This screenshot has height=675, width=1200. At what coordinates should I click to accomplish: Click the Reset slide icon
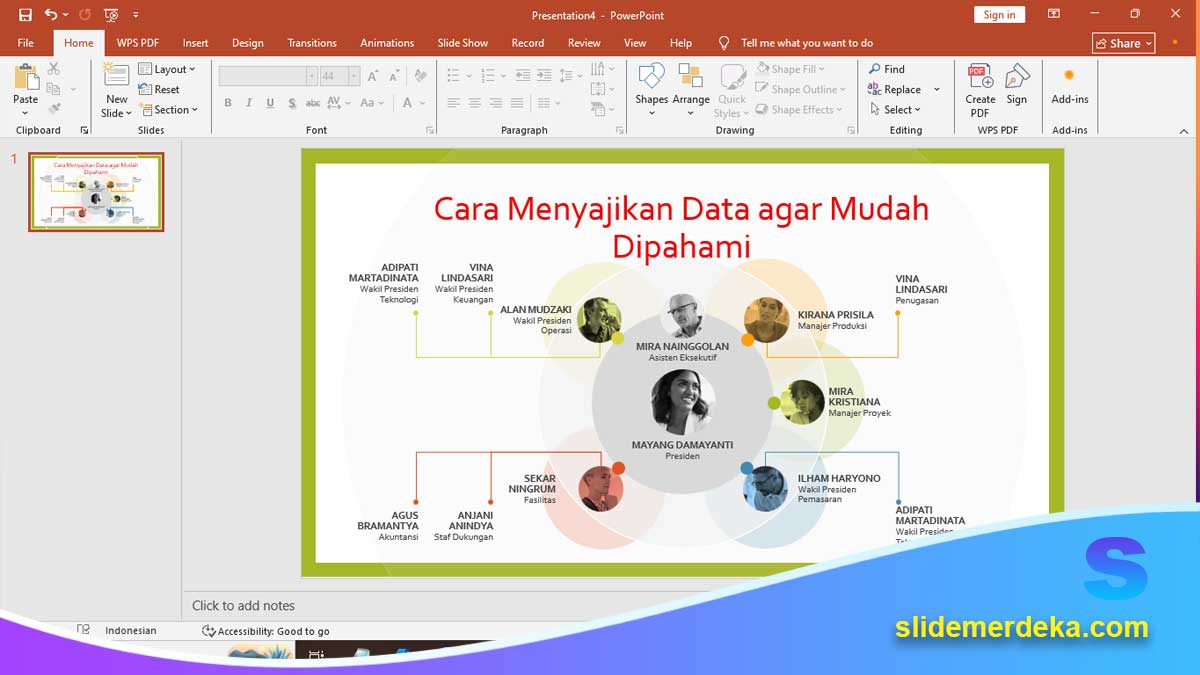point(146,89)
